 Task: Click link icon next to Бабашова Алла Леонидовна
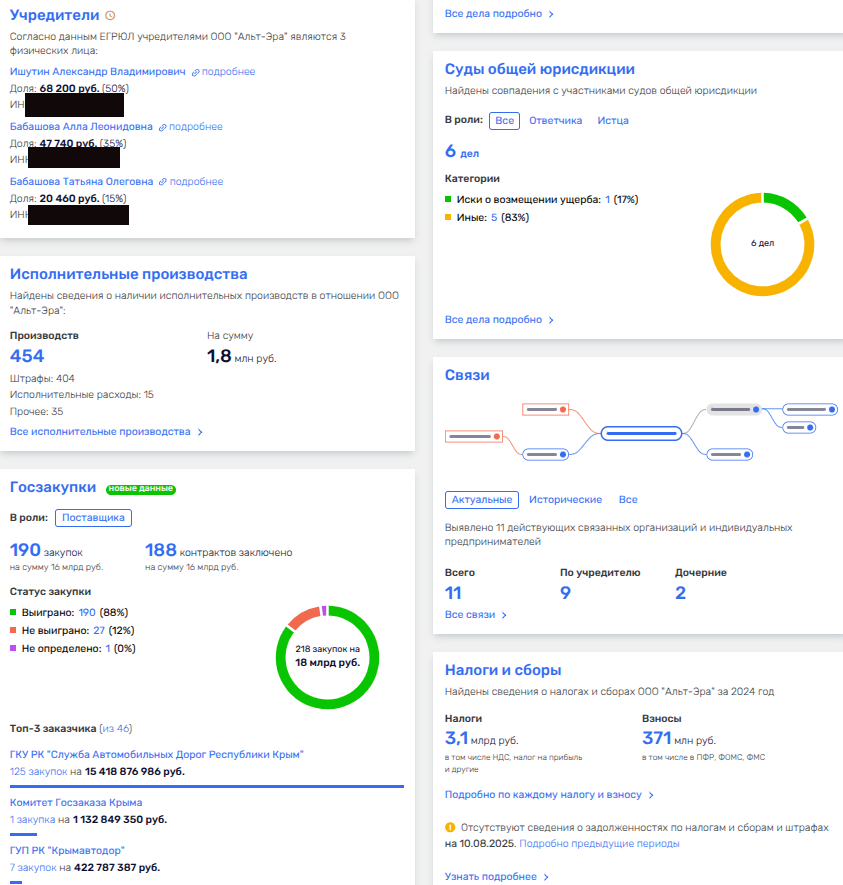click(x=163, y=128)
